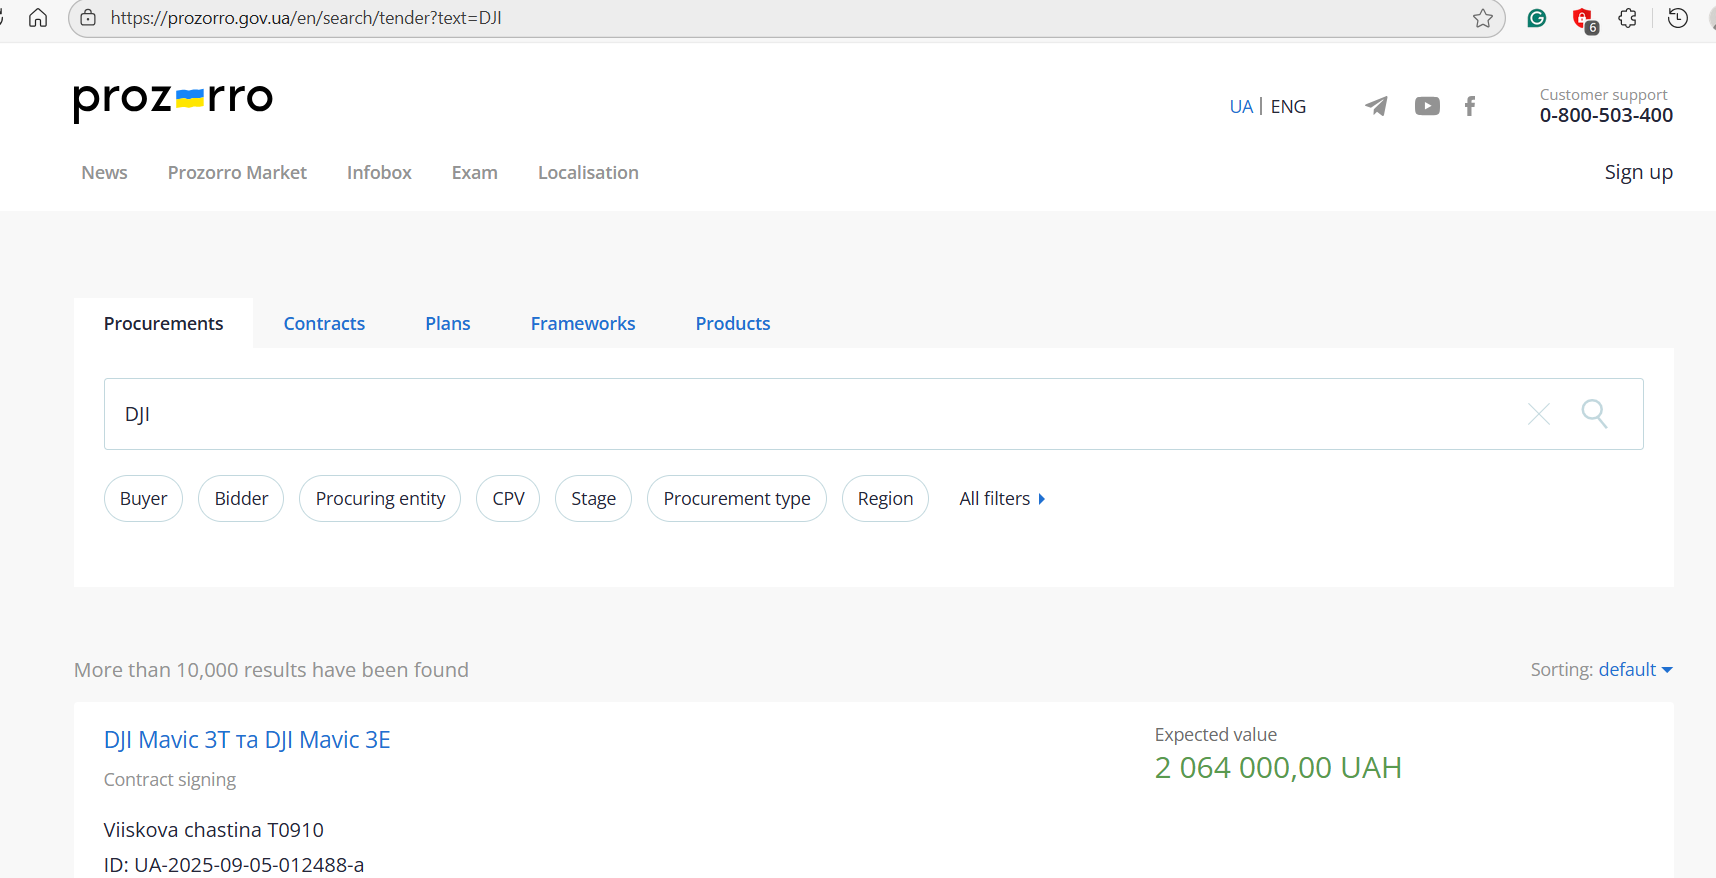
Task: Change sorting from default
Action: 1635,669
